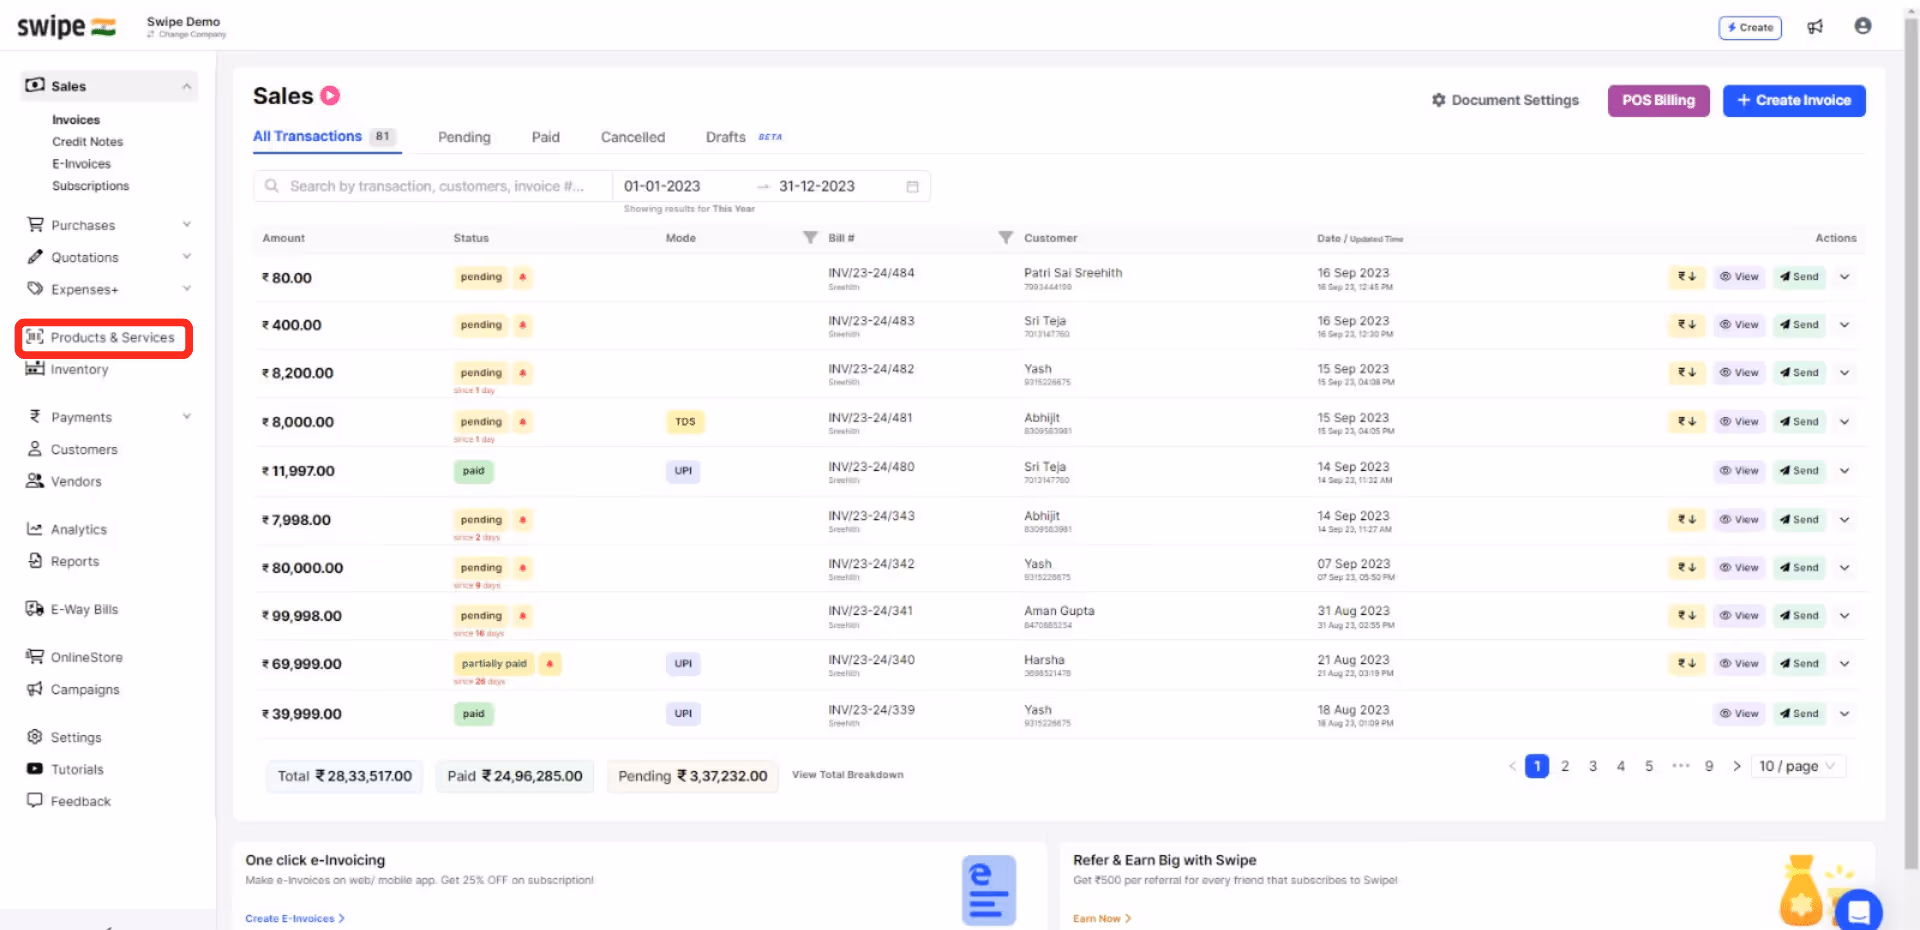Click Create E-Invoices link

pos(294,918)
